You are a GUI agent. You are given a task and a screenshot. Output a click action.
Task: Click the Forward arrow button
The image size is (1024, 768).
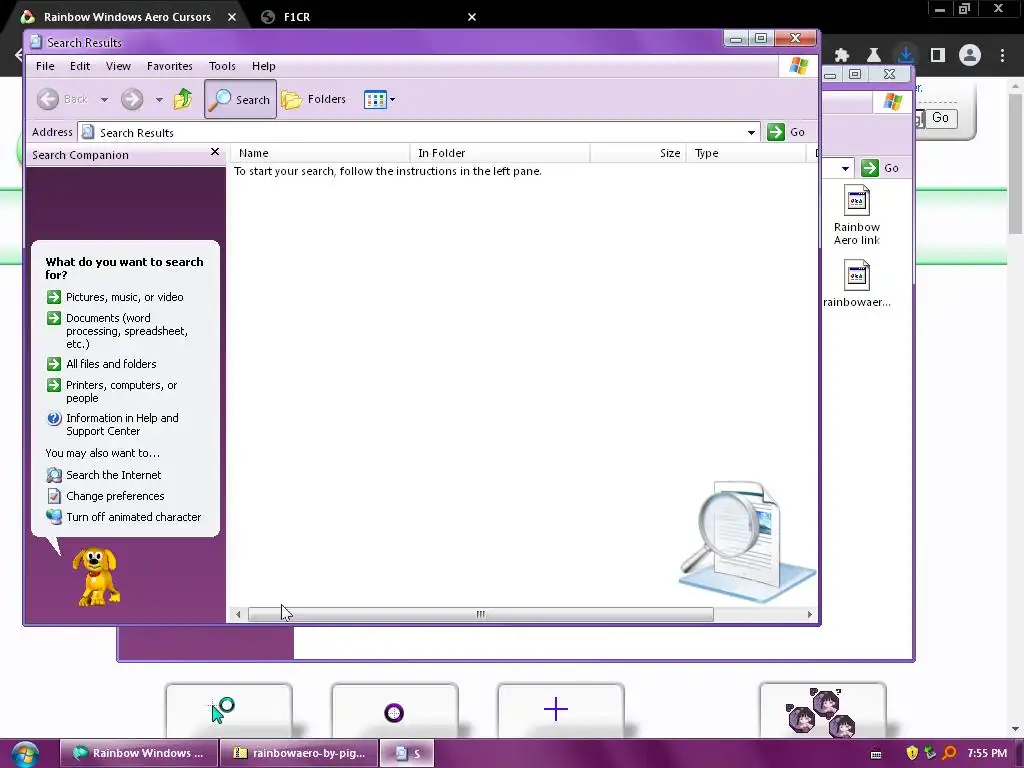[x=132, y=99]
